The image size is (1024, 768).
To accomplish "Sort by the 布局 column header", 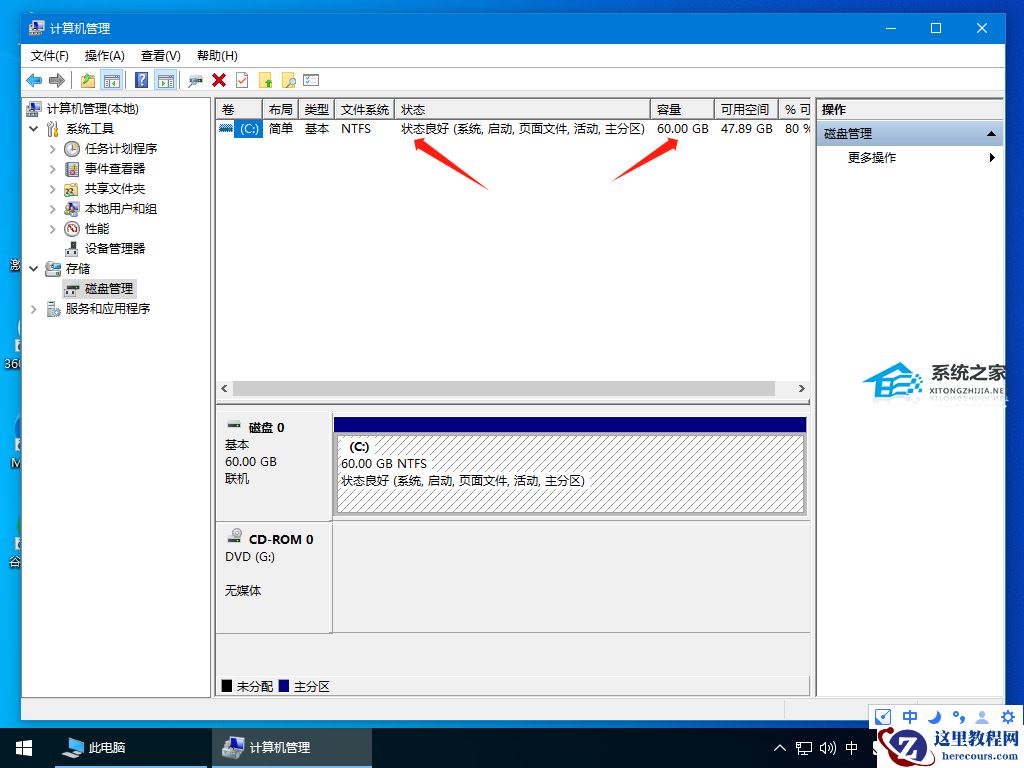I will tap(280, 109).
